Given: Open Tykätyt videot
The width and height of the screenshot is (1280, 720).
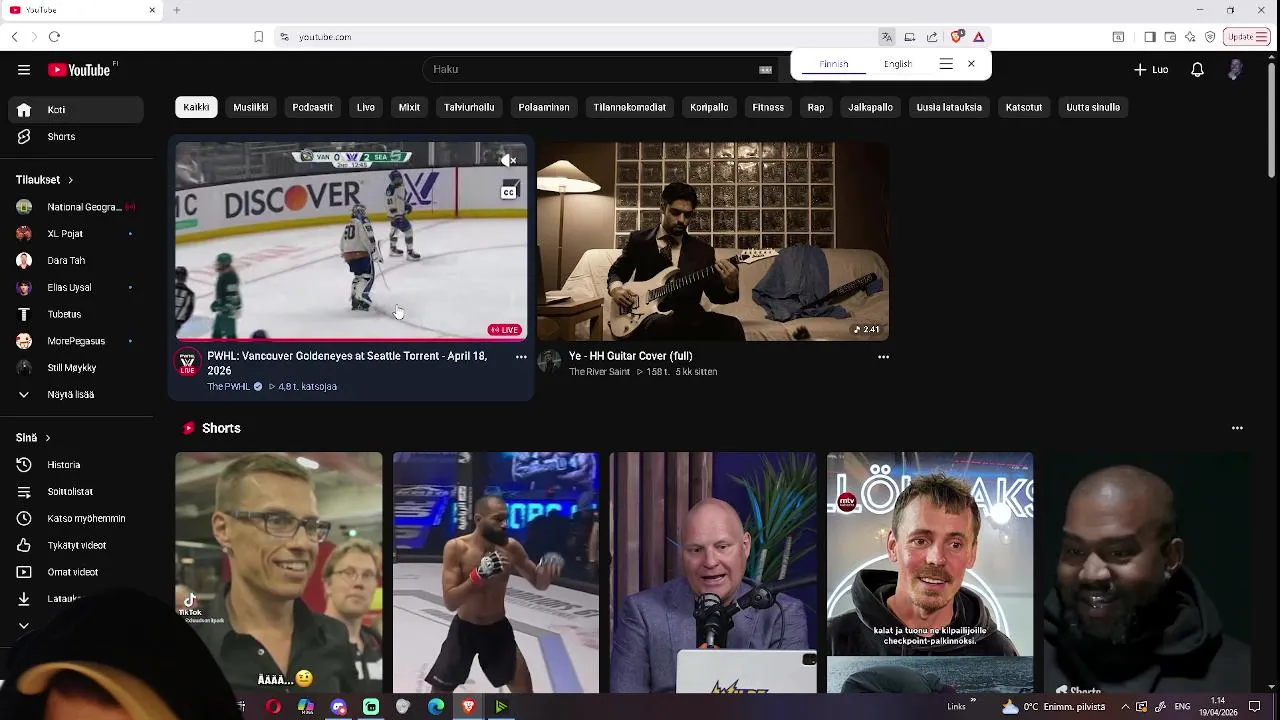Looking at the screenshot, I should pyautogui.click(x=76, y=546).
